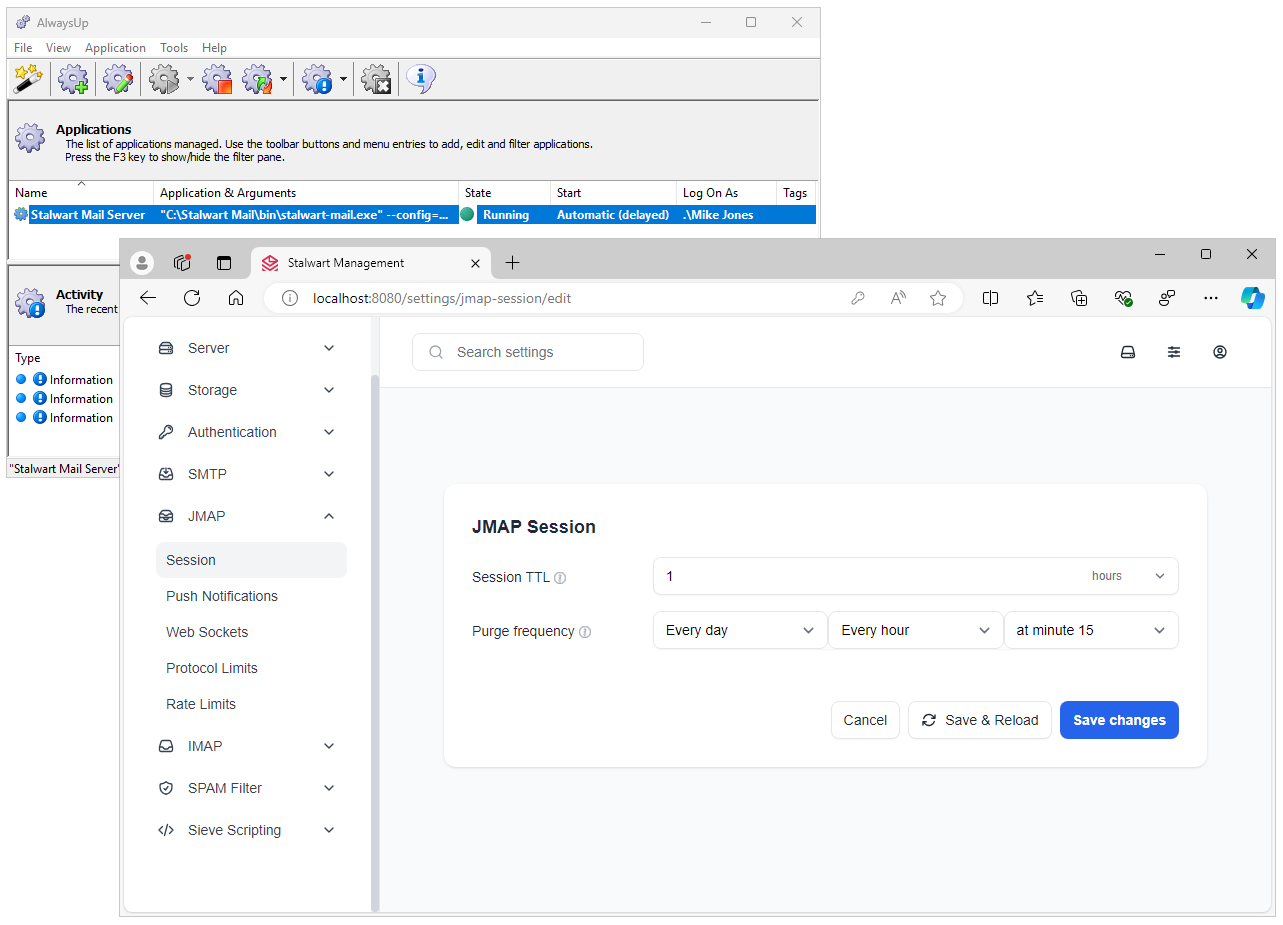The height and width of the screenshot is (925, 1283).
Task: Select the Stalwart Mail Server row in AlwaysUp
Action: coord(414,215)
